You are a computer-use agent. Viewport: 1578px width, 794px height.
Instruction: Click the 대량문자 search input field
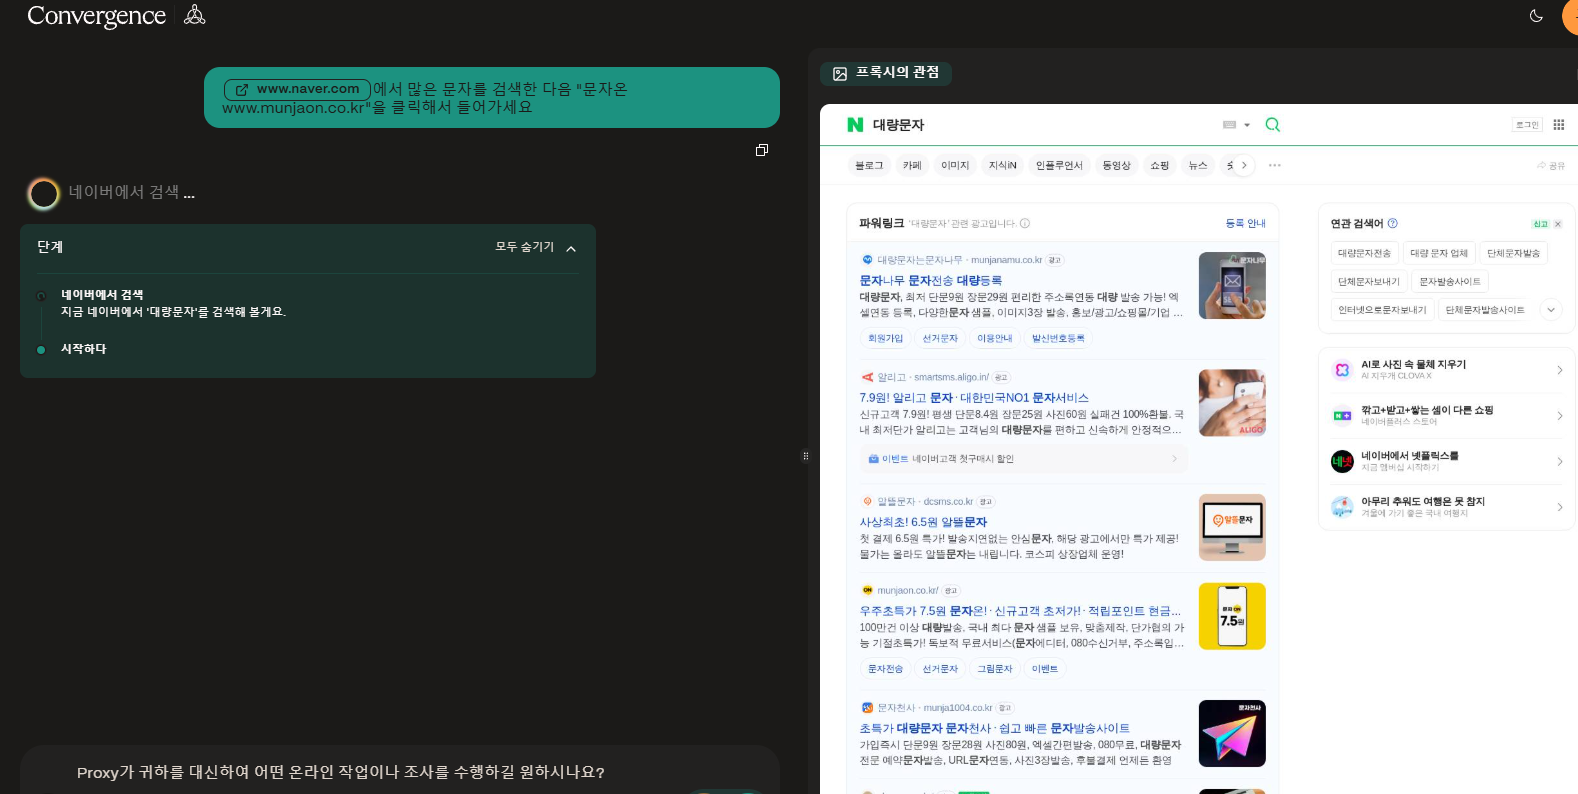pyautogui.click(x=1040, y=125)
